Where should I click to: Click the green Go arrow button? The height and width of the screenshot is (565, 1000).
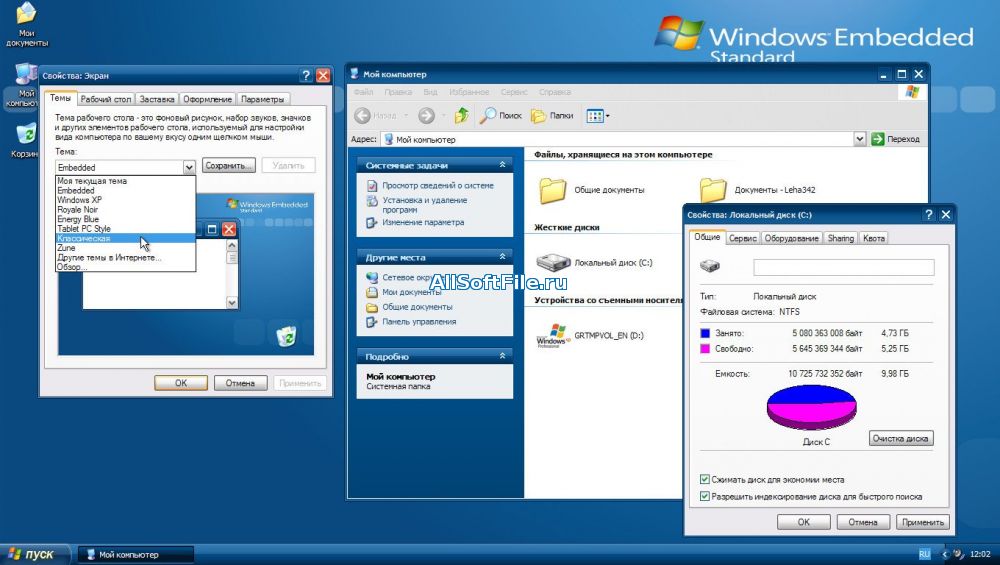click(878, 139)
